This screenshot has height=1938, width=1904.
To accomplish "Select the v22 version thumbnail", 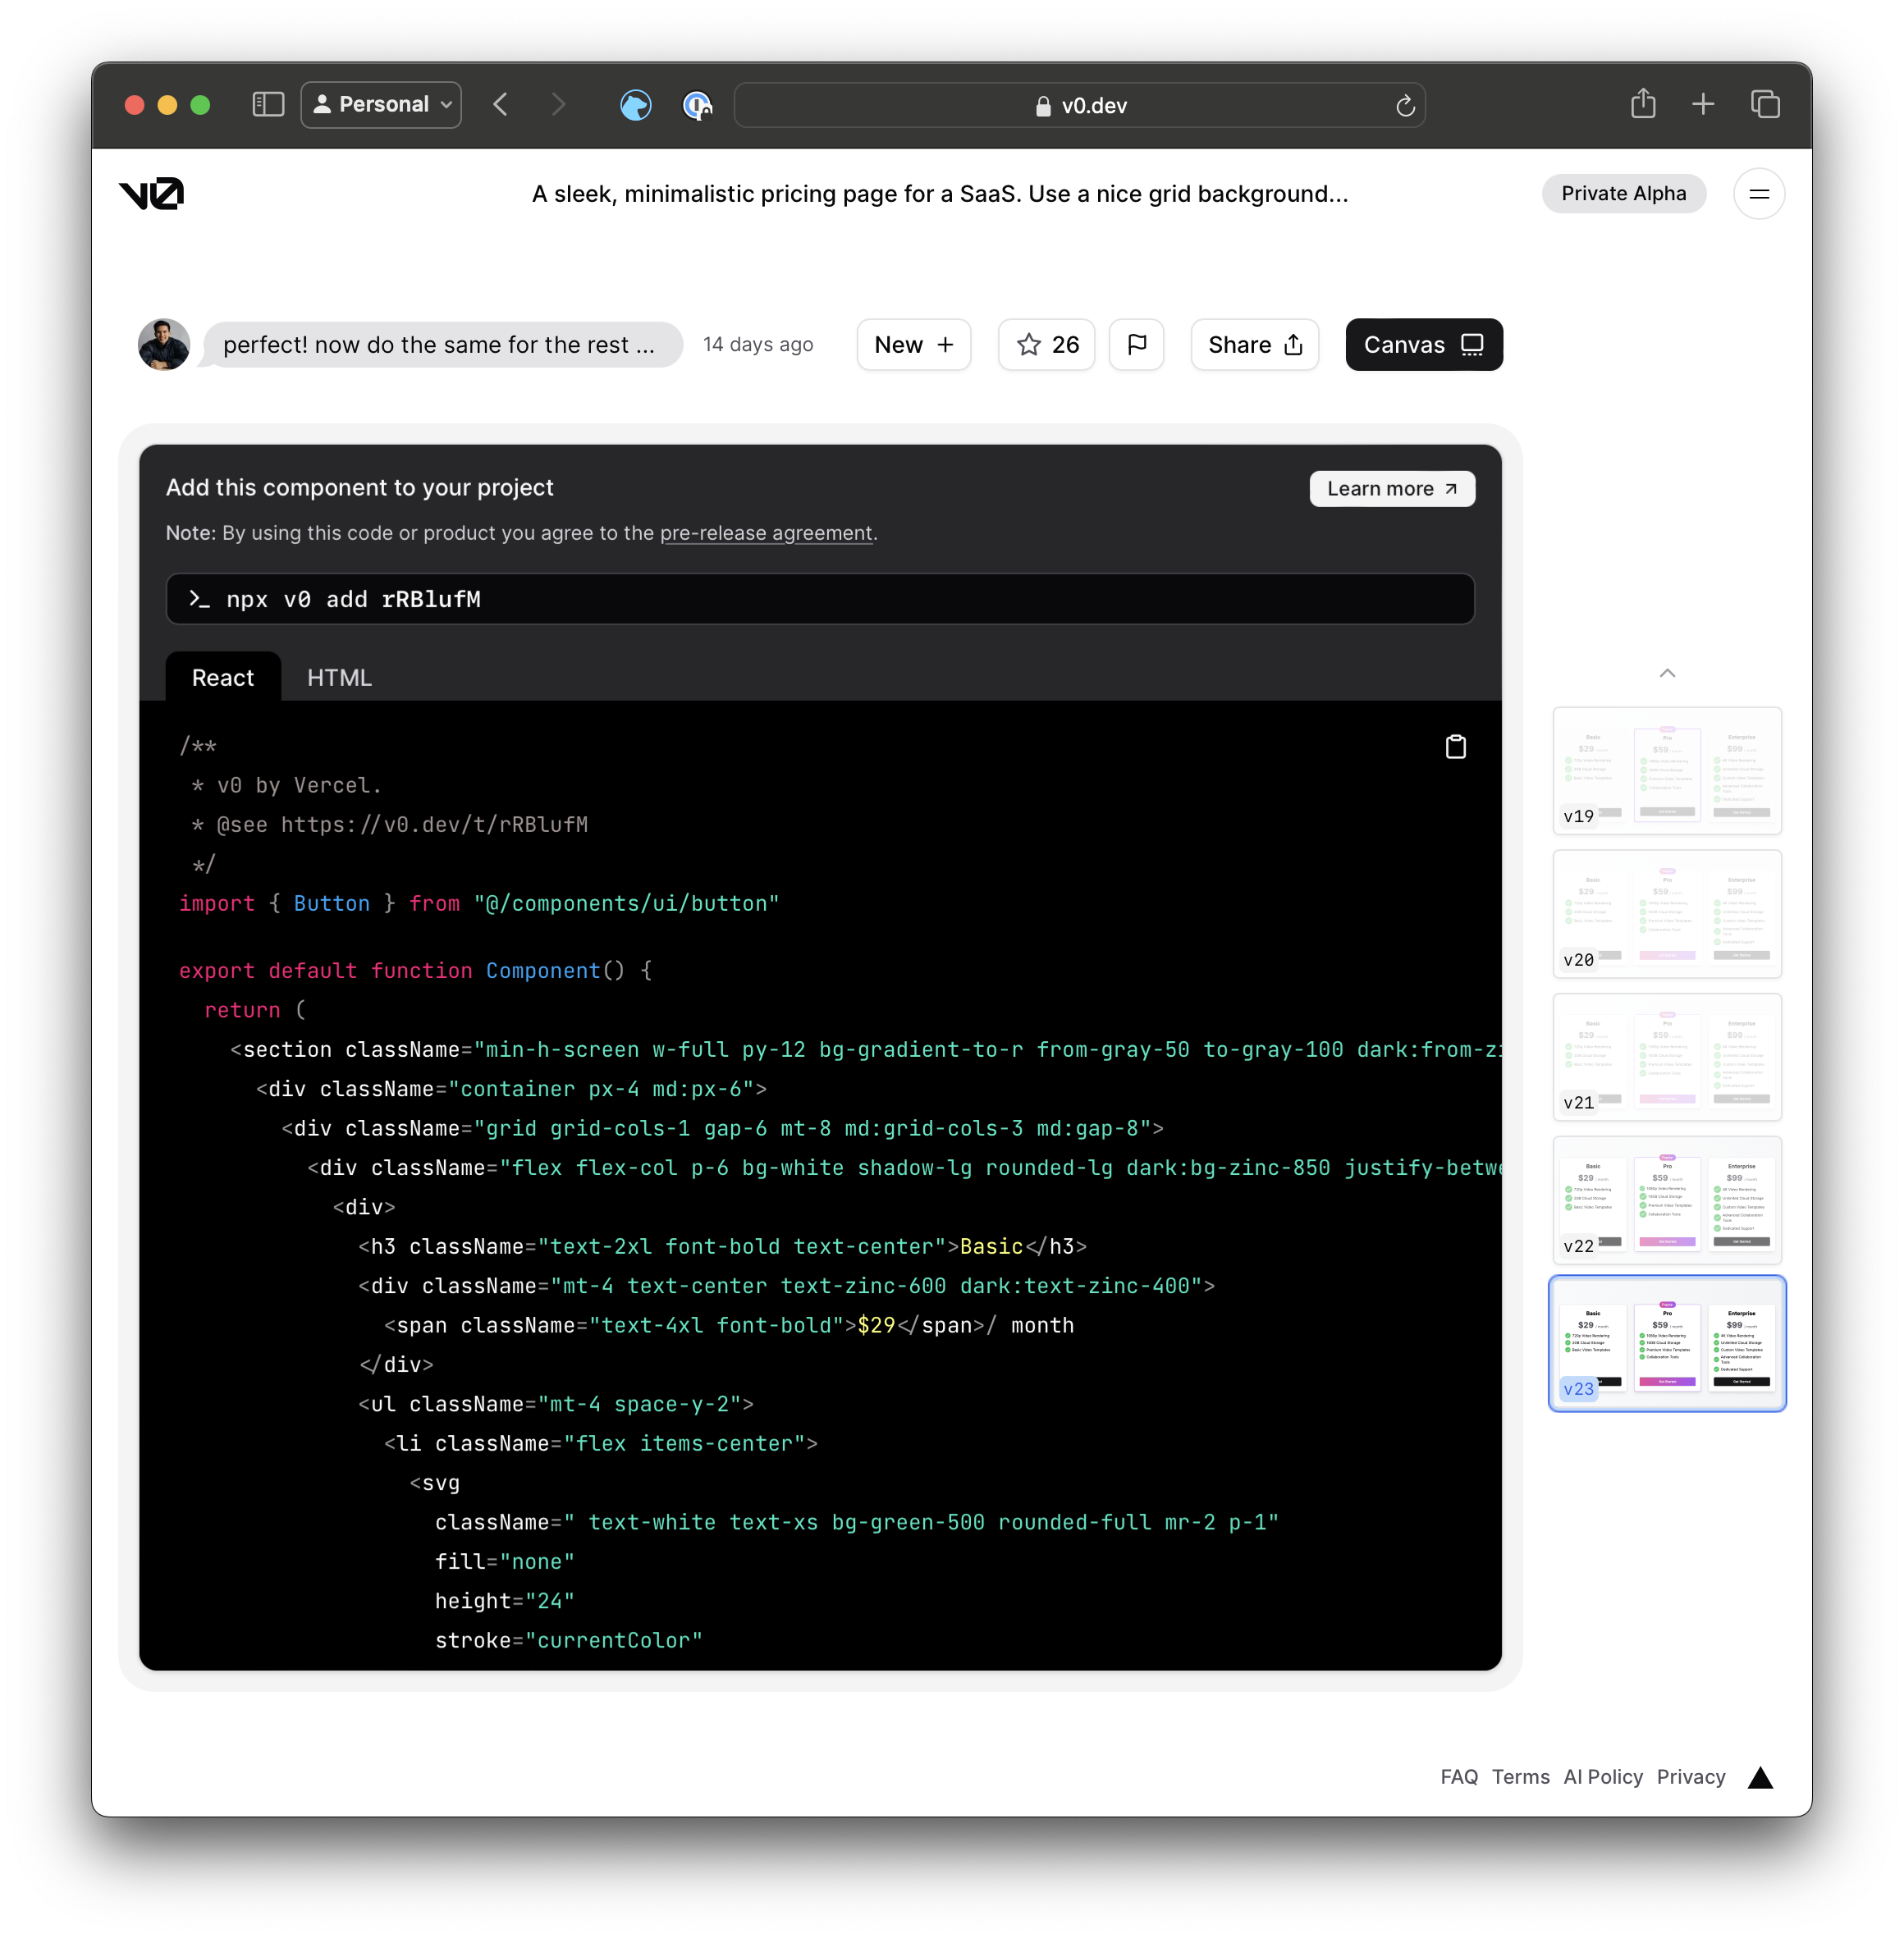I will point(1666,1200).
